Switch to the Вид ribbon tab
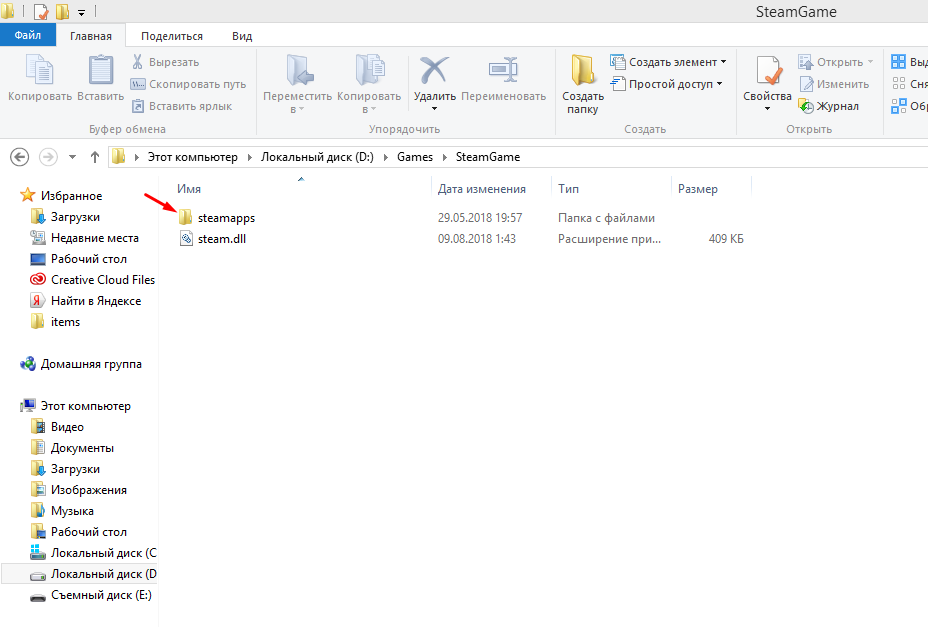The width and height of the screenshot is (928, 627). 241,36
